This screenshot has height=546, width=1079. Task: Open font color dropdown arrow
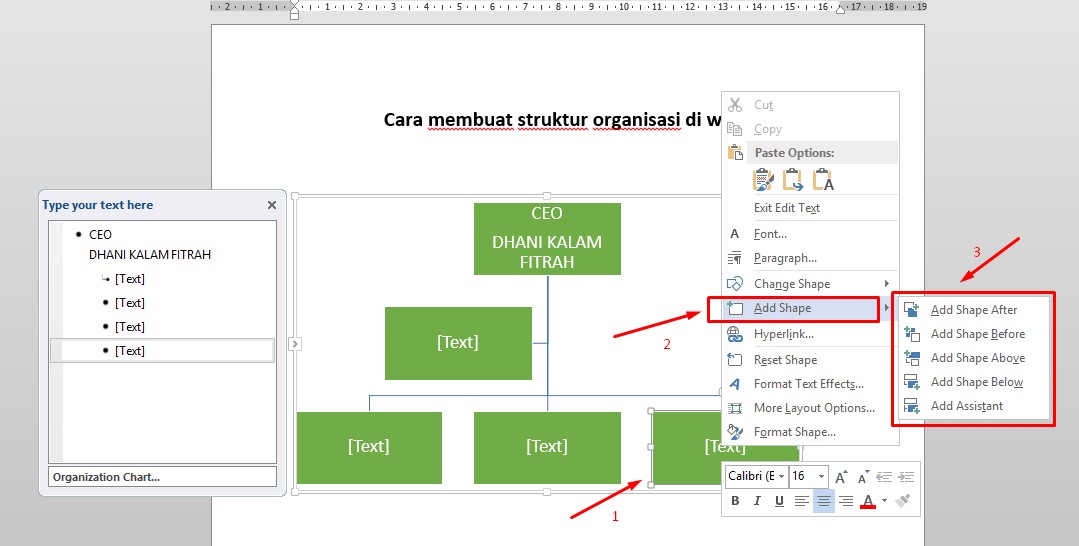(x=884, y=501)
